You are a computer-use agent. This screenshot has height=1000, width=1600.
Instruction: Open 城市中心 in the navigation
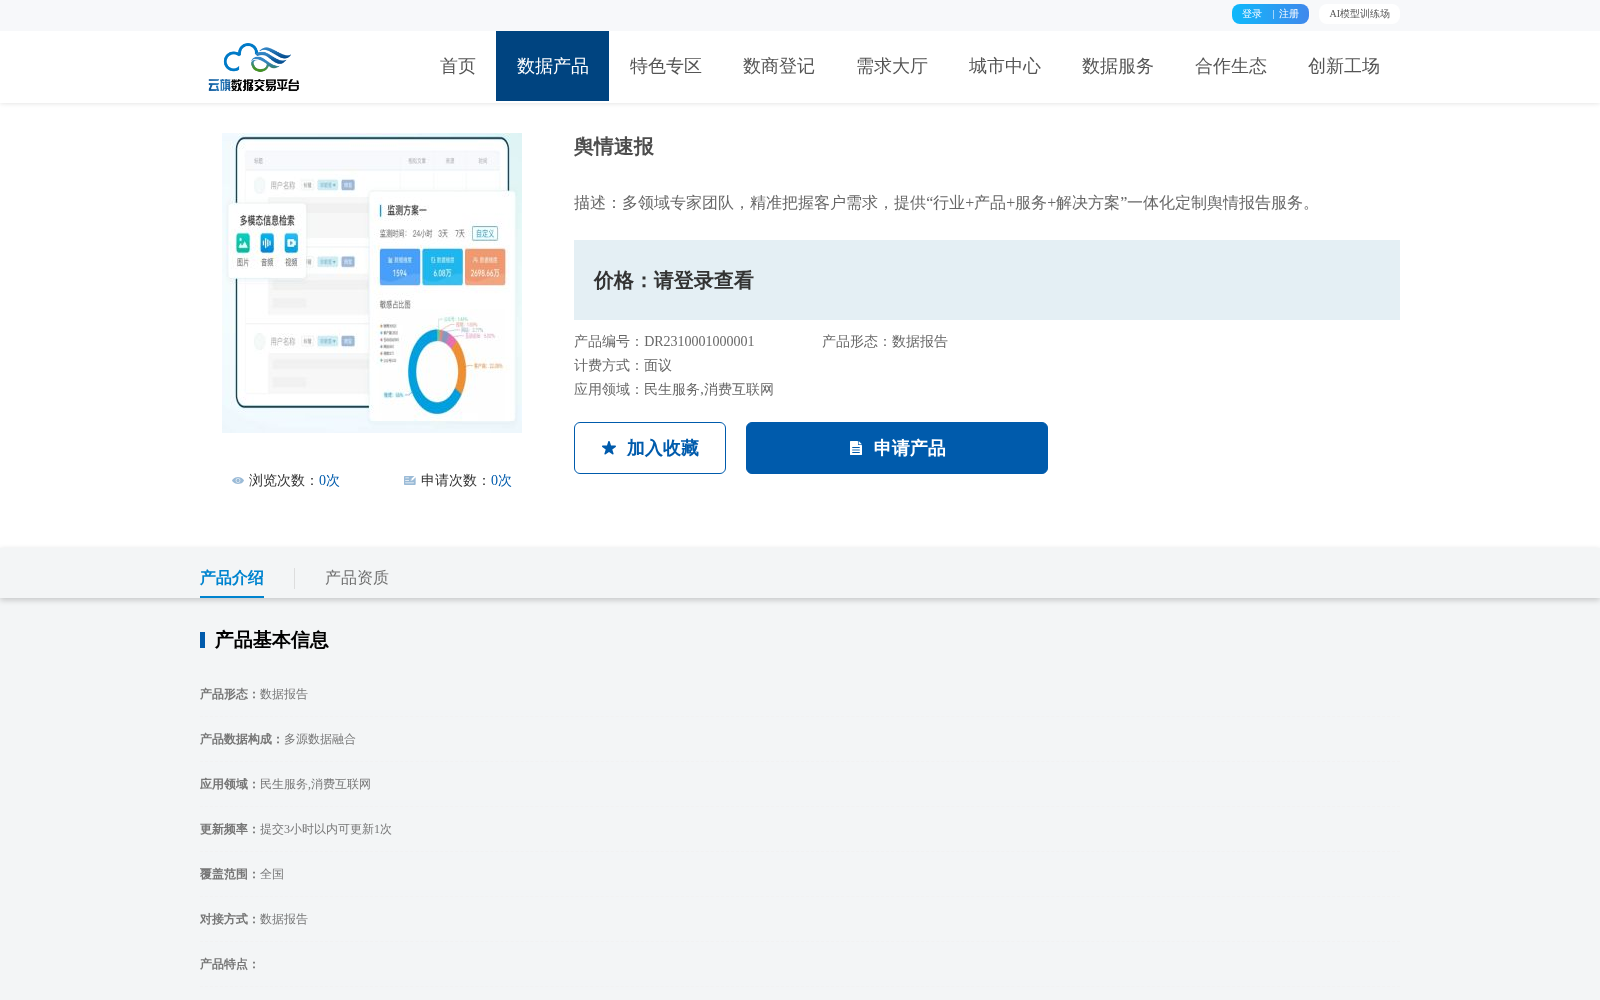tap(1005, 66)
